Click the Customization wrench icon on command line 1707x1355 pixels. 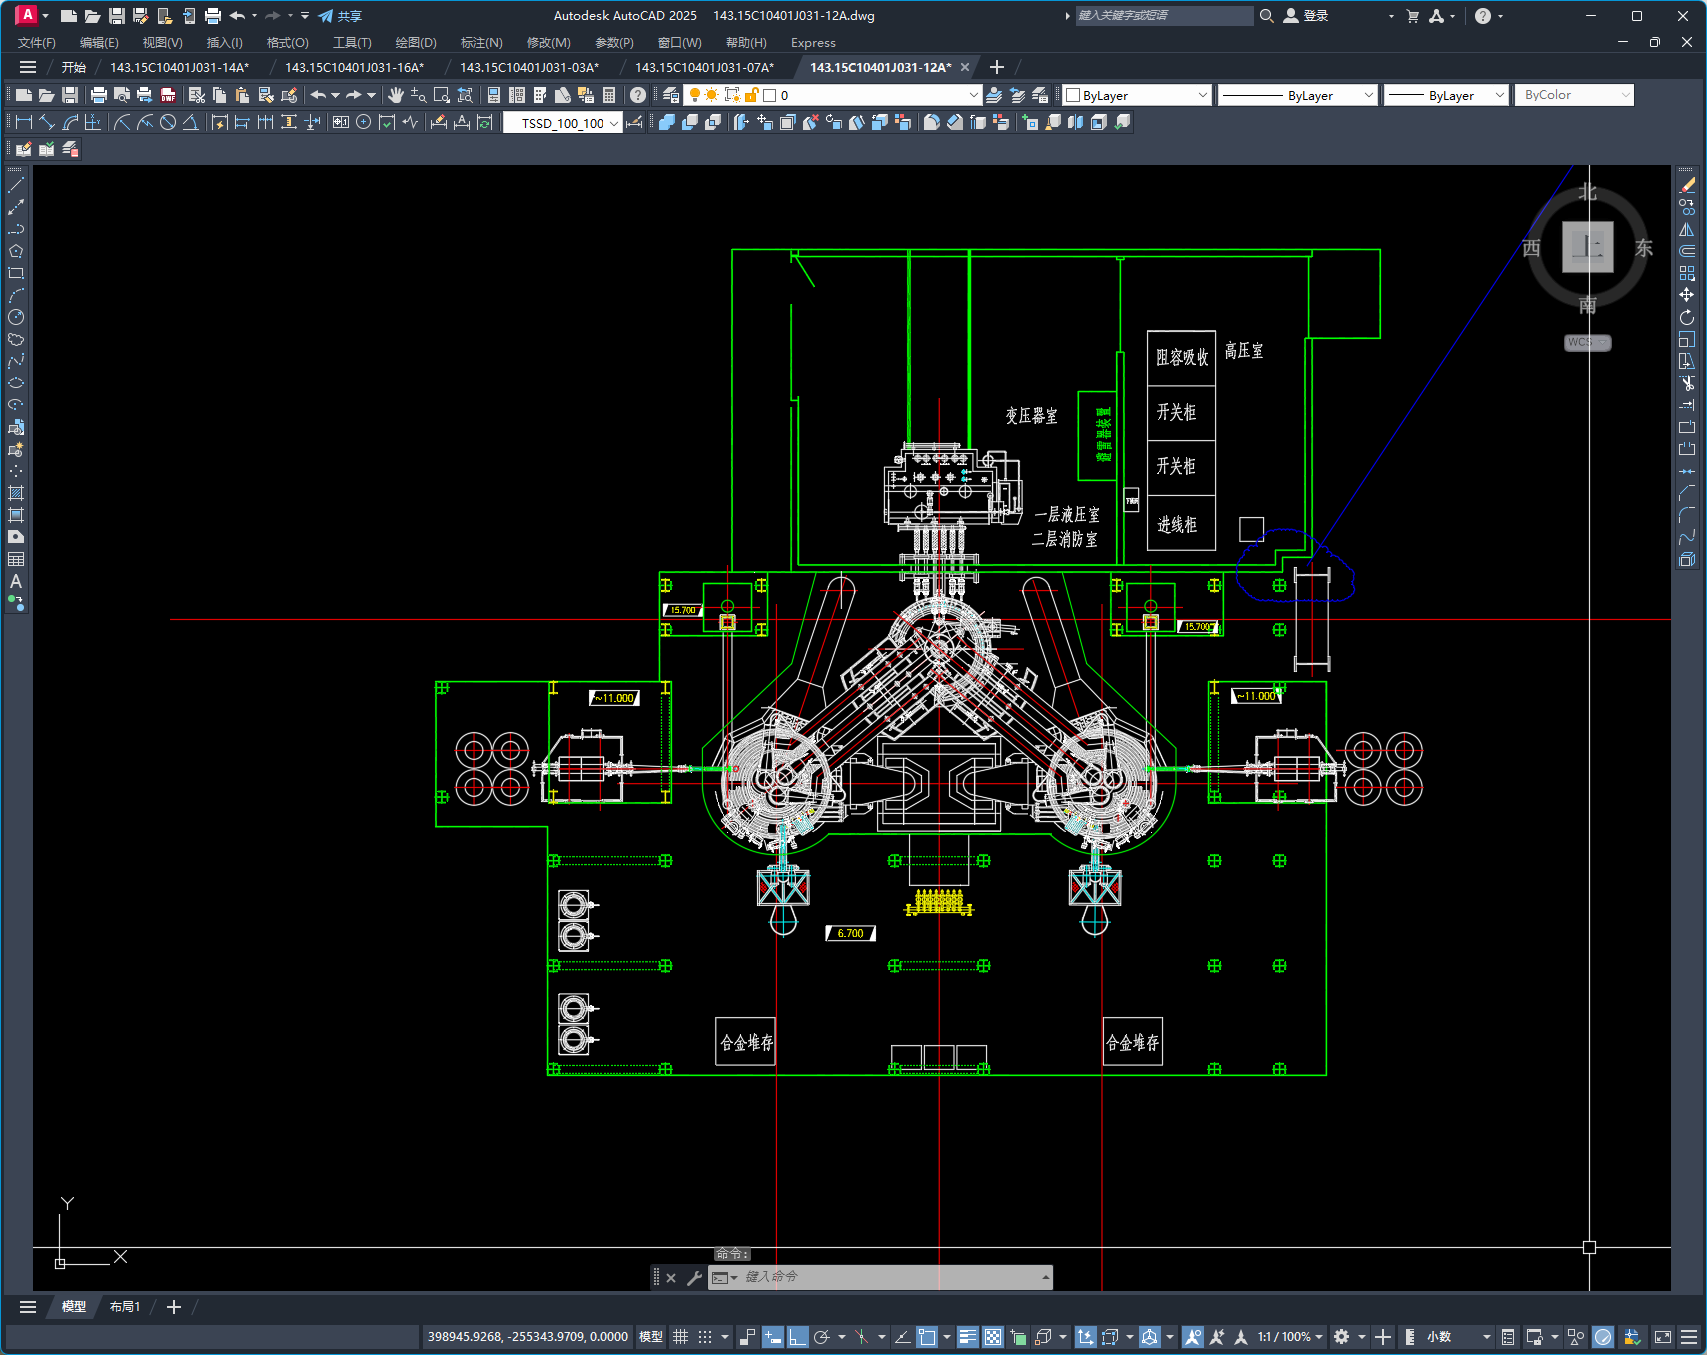694,1277
